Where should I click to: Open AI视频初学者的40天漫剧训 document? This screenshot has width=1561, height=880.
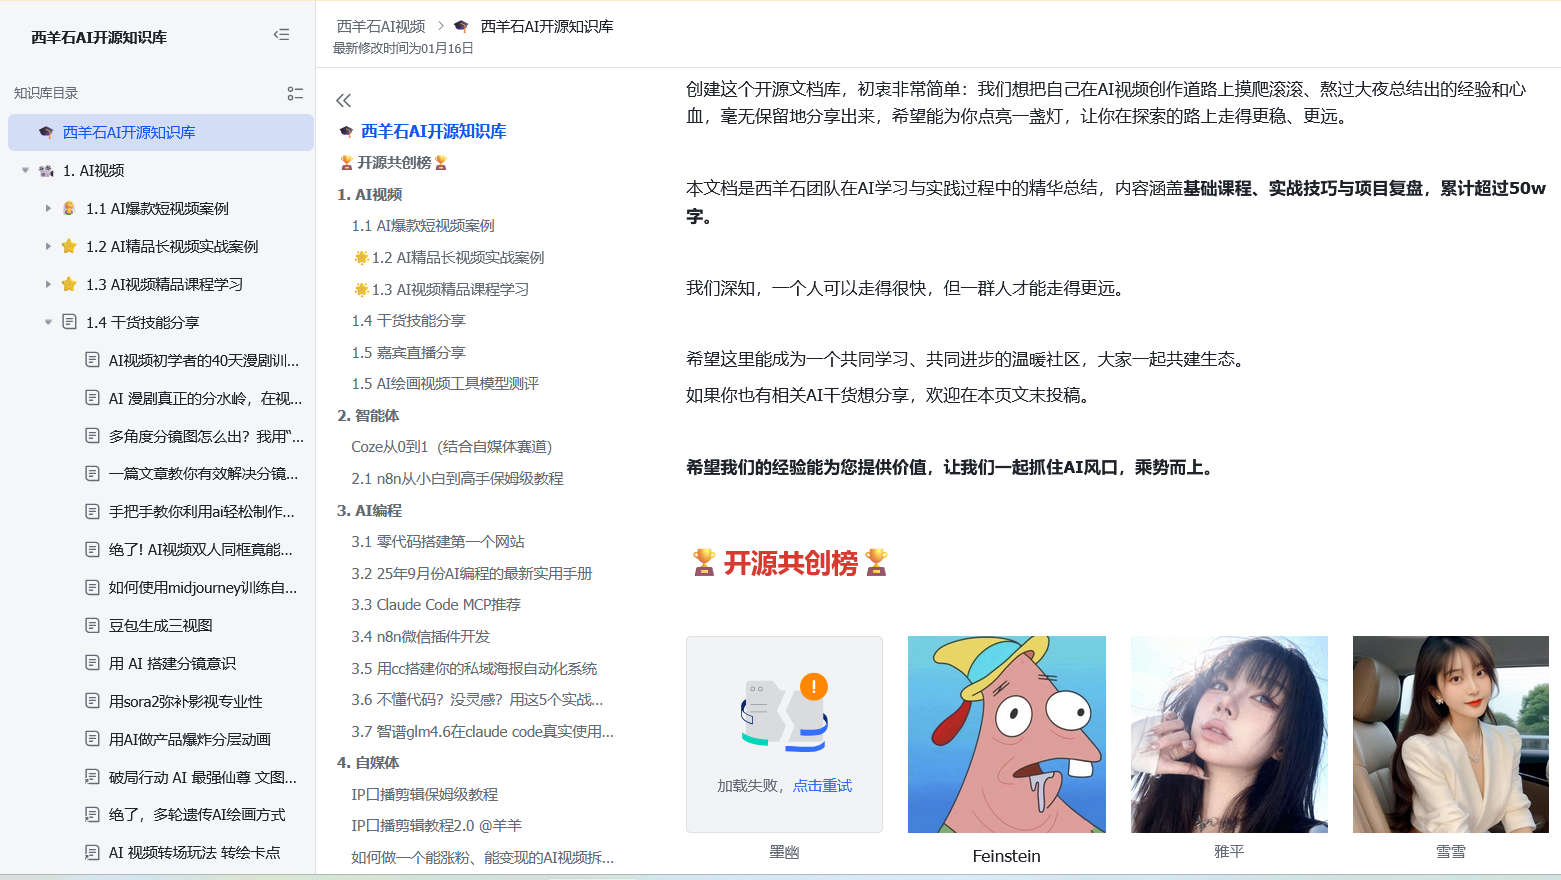[x=204, y=360]
